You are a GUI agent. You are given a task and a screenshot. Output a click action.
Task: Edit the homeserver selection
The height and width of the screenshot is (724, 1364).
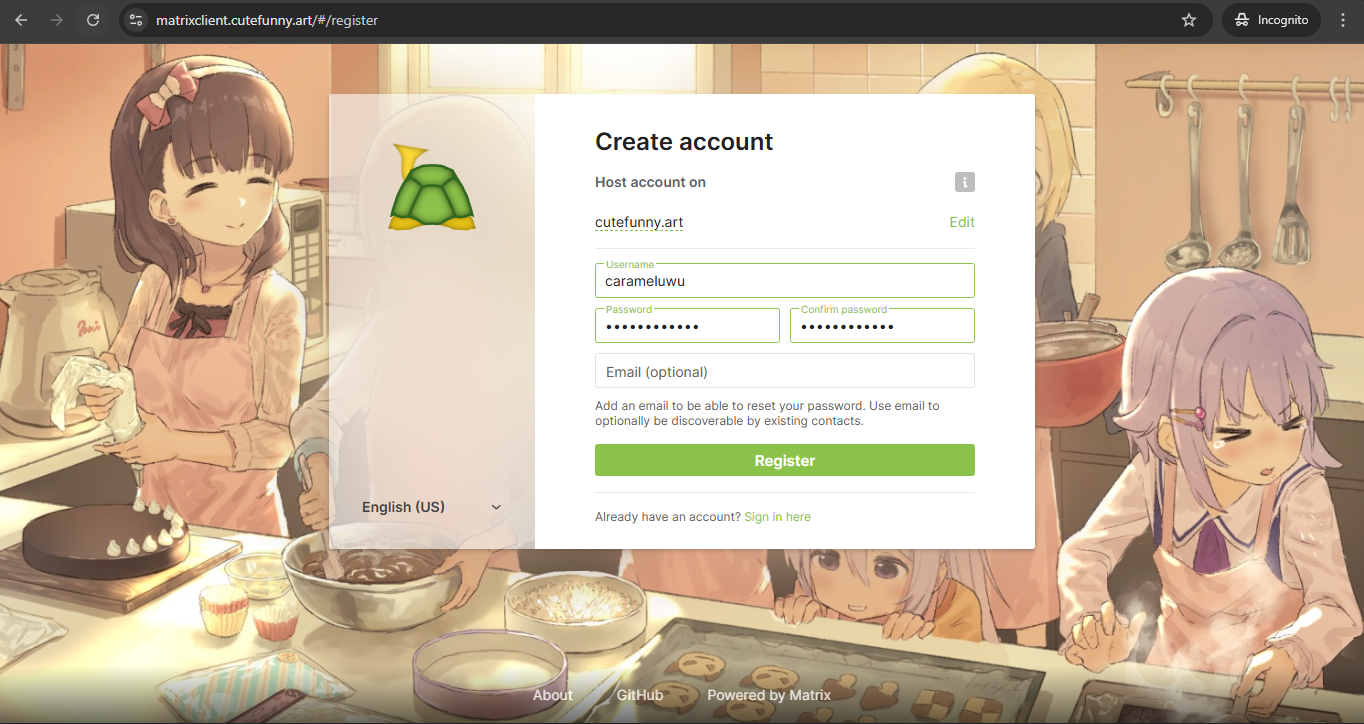click(x=962, y=222)
